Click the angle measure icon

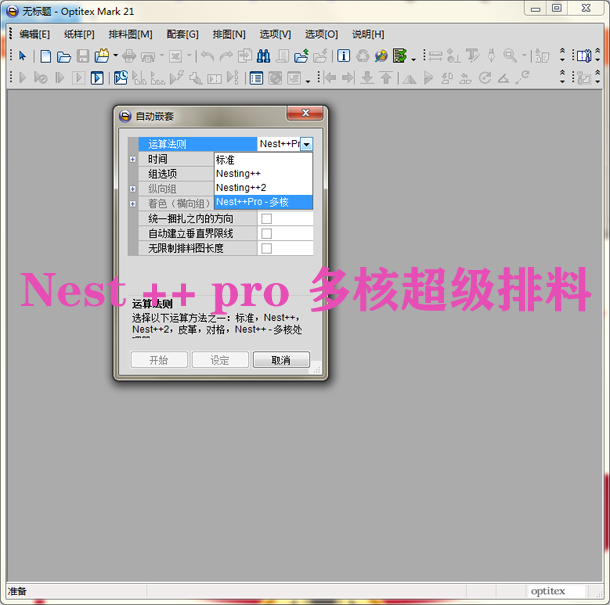503,79
